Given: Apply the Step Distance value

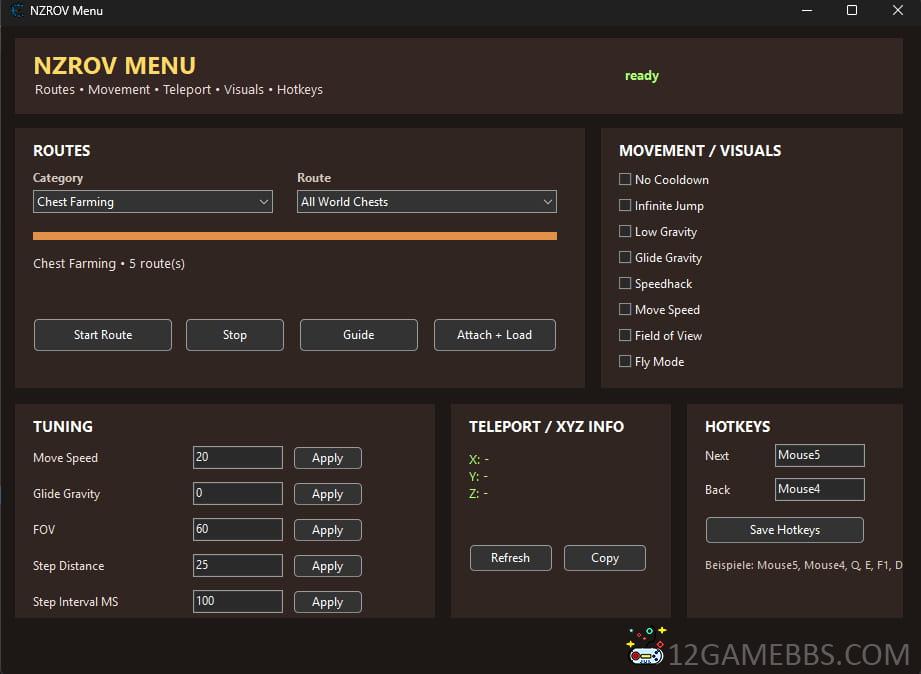Looking at the screenshot, I should click(328, 566).
